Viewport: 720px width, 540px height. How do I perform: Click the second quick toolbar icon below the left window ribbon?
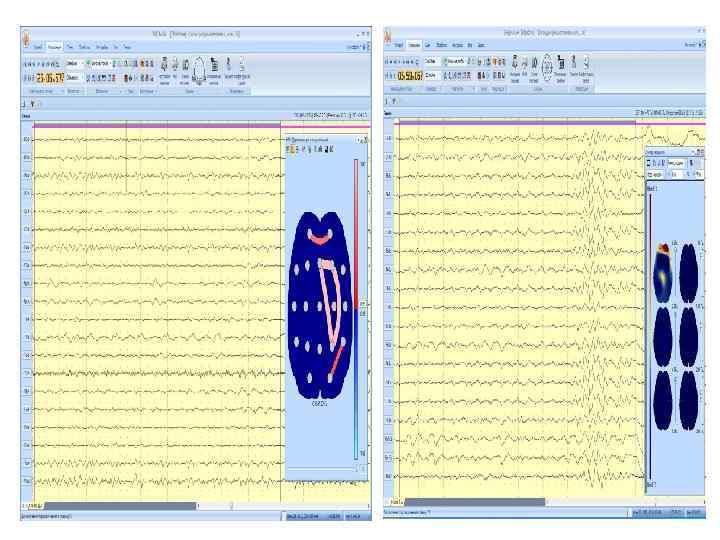pyautogui.click(x=33, y=104)
